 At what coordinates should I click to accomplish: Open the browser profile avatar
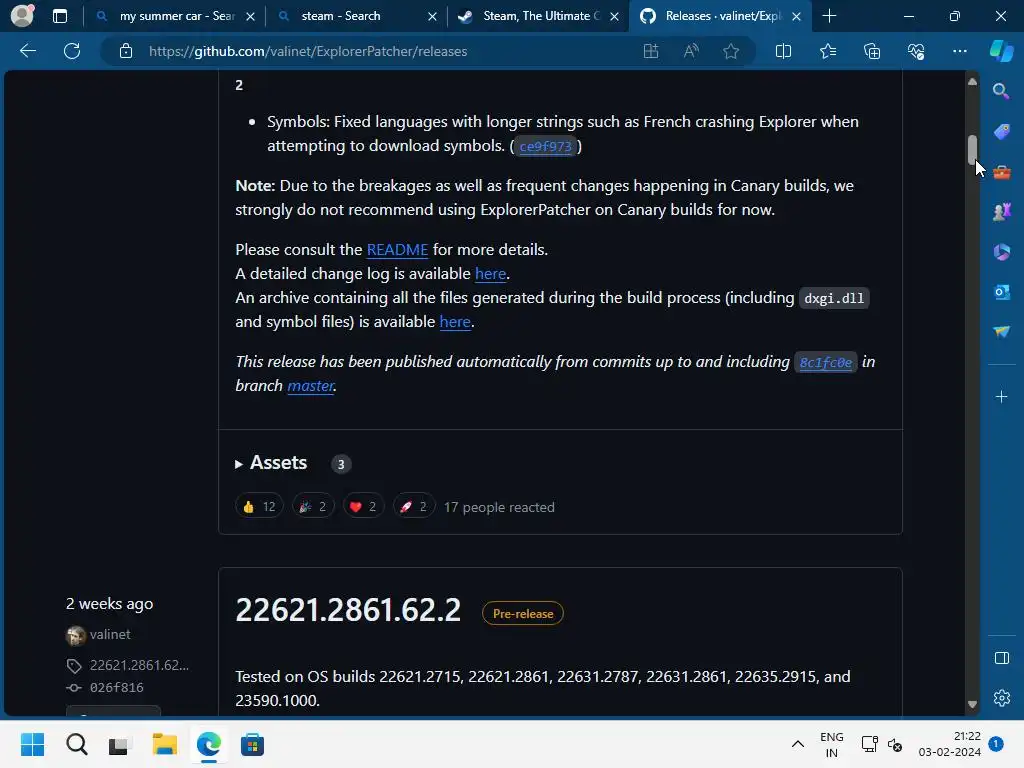coord(22,16)
